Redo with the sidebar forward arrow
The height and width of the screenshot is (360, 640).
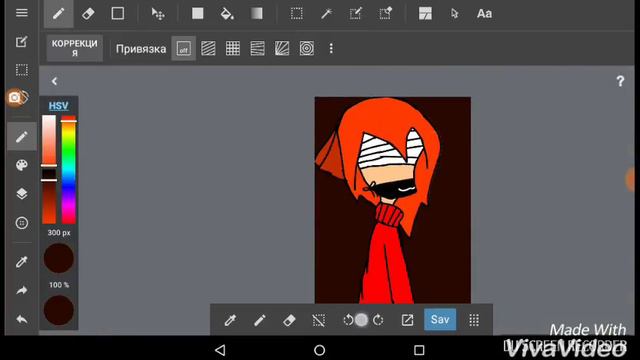coord(22,290)
